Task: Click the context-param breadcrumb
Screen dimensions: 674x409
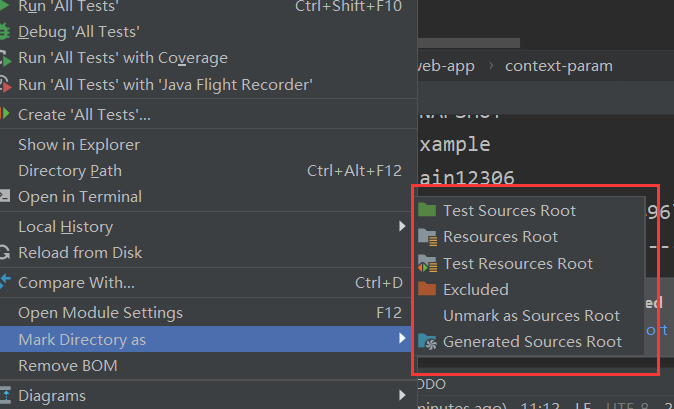Action: 559,66
